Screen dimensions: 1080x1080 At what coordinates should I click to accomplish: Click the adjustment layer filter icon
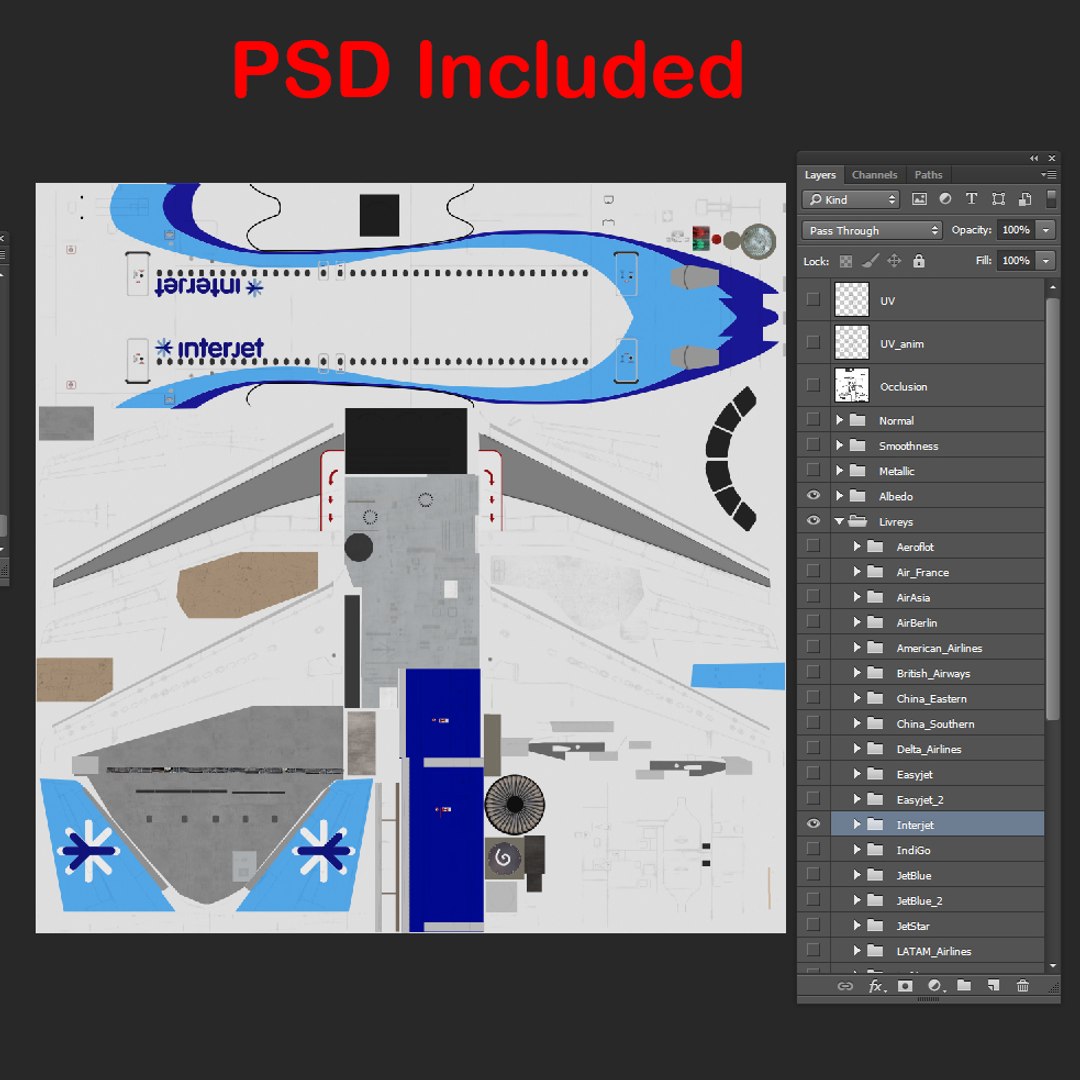[945, 199]
